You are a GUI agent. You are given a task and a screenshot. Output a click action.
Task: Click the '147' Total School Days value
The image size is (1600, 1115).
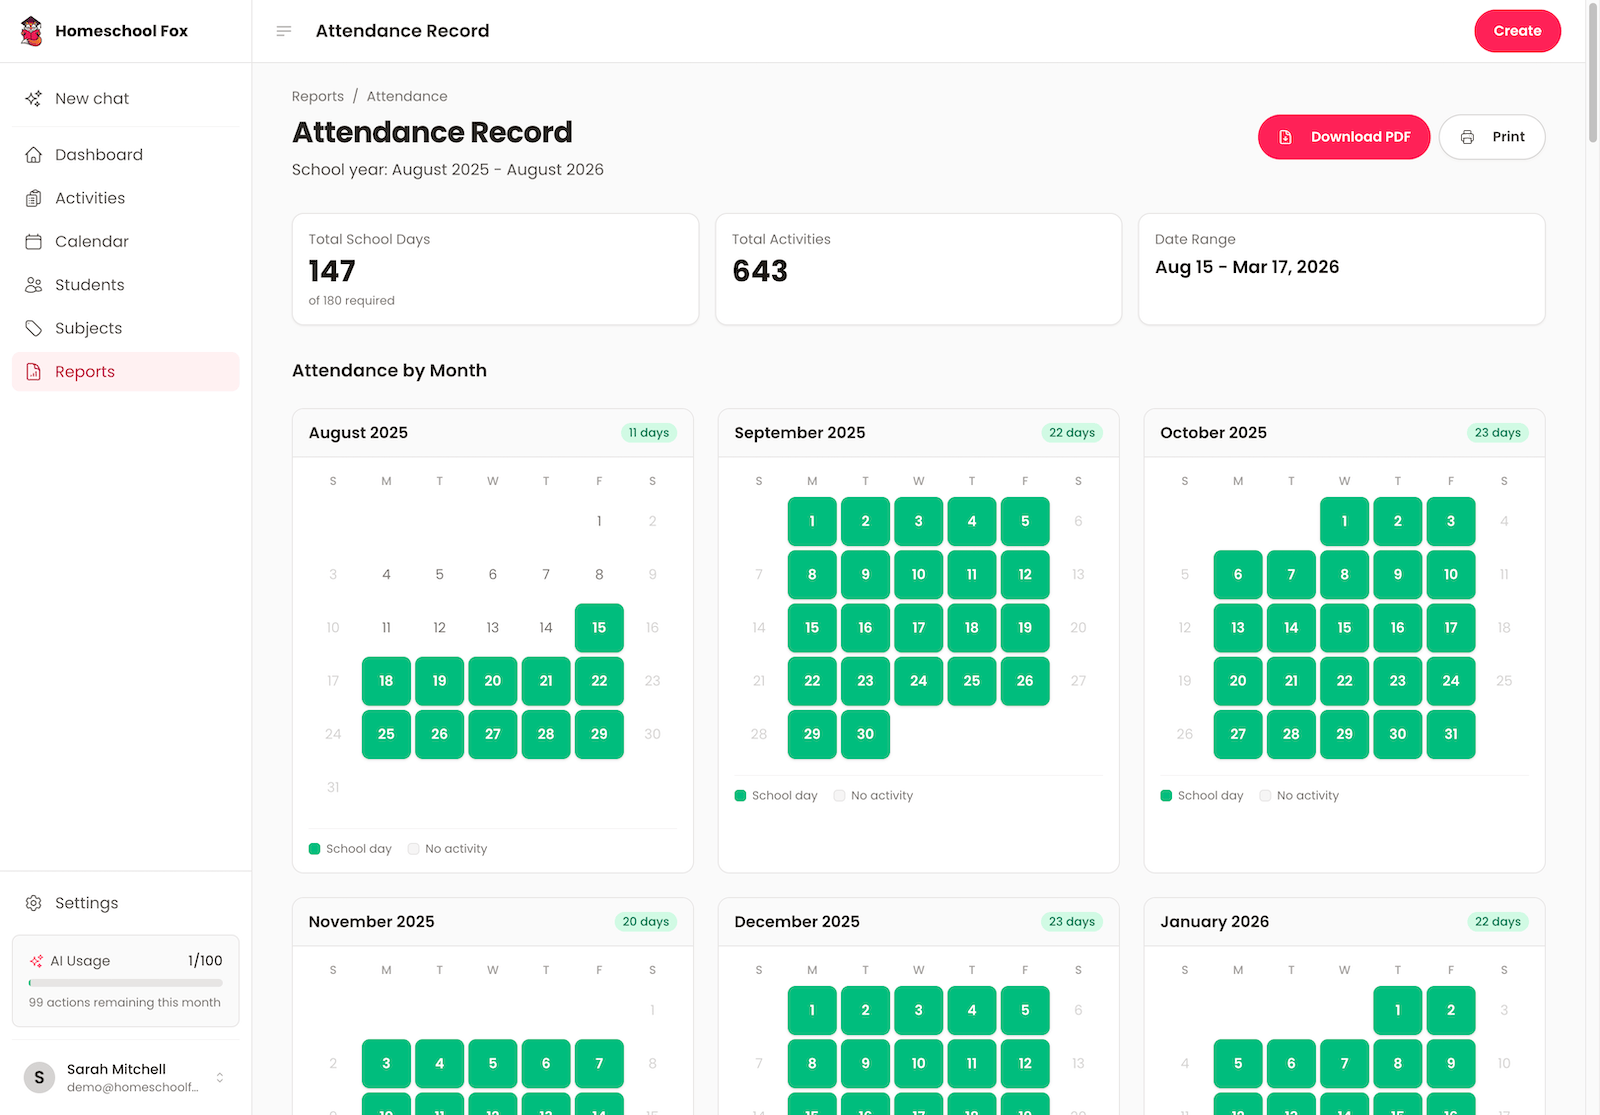[332, 271]
